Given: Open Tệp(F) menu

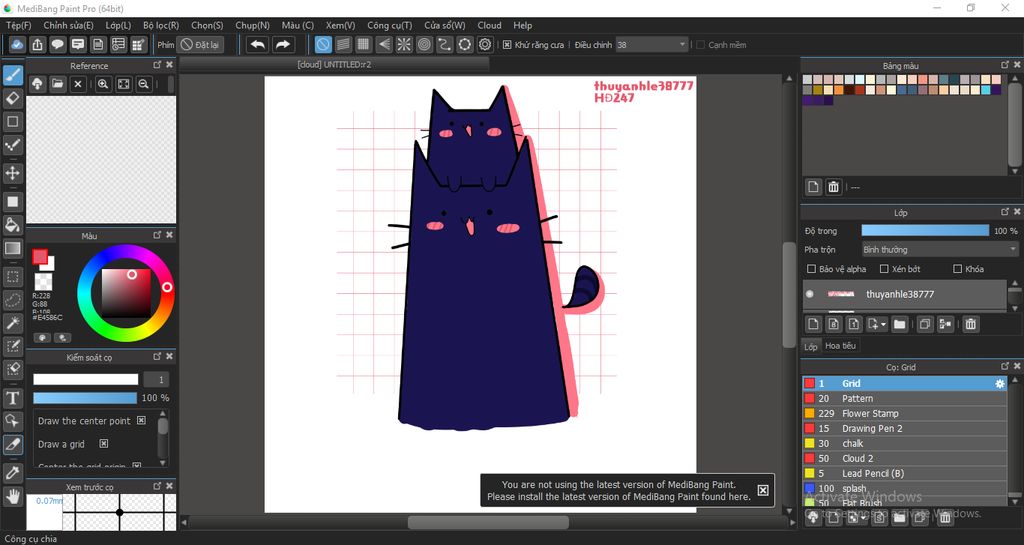Looking at the screenshot, I should 18,25.
